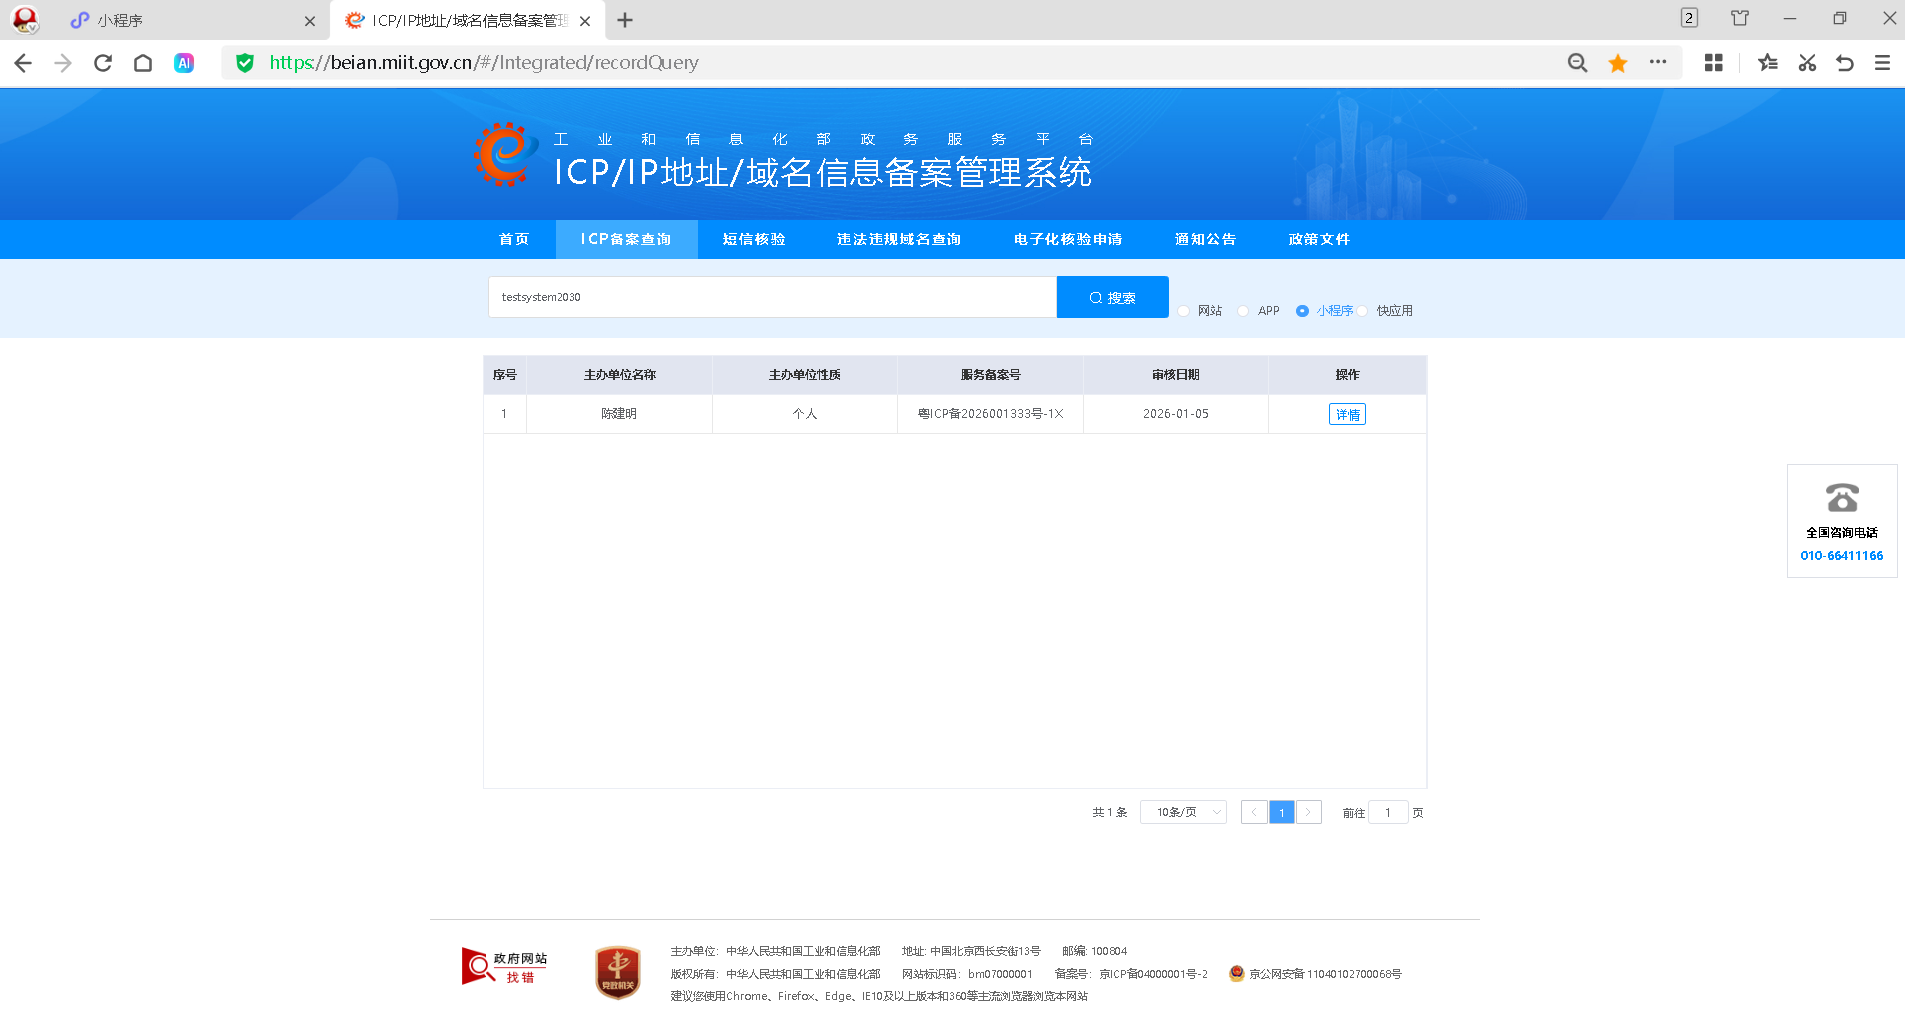Screen dimensions: 1905x1020
Task: Click the browser refresh icon
Action: coord(103,63)
